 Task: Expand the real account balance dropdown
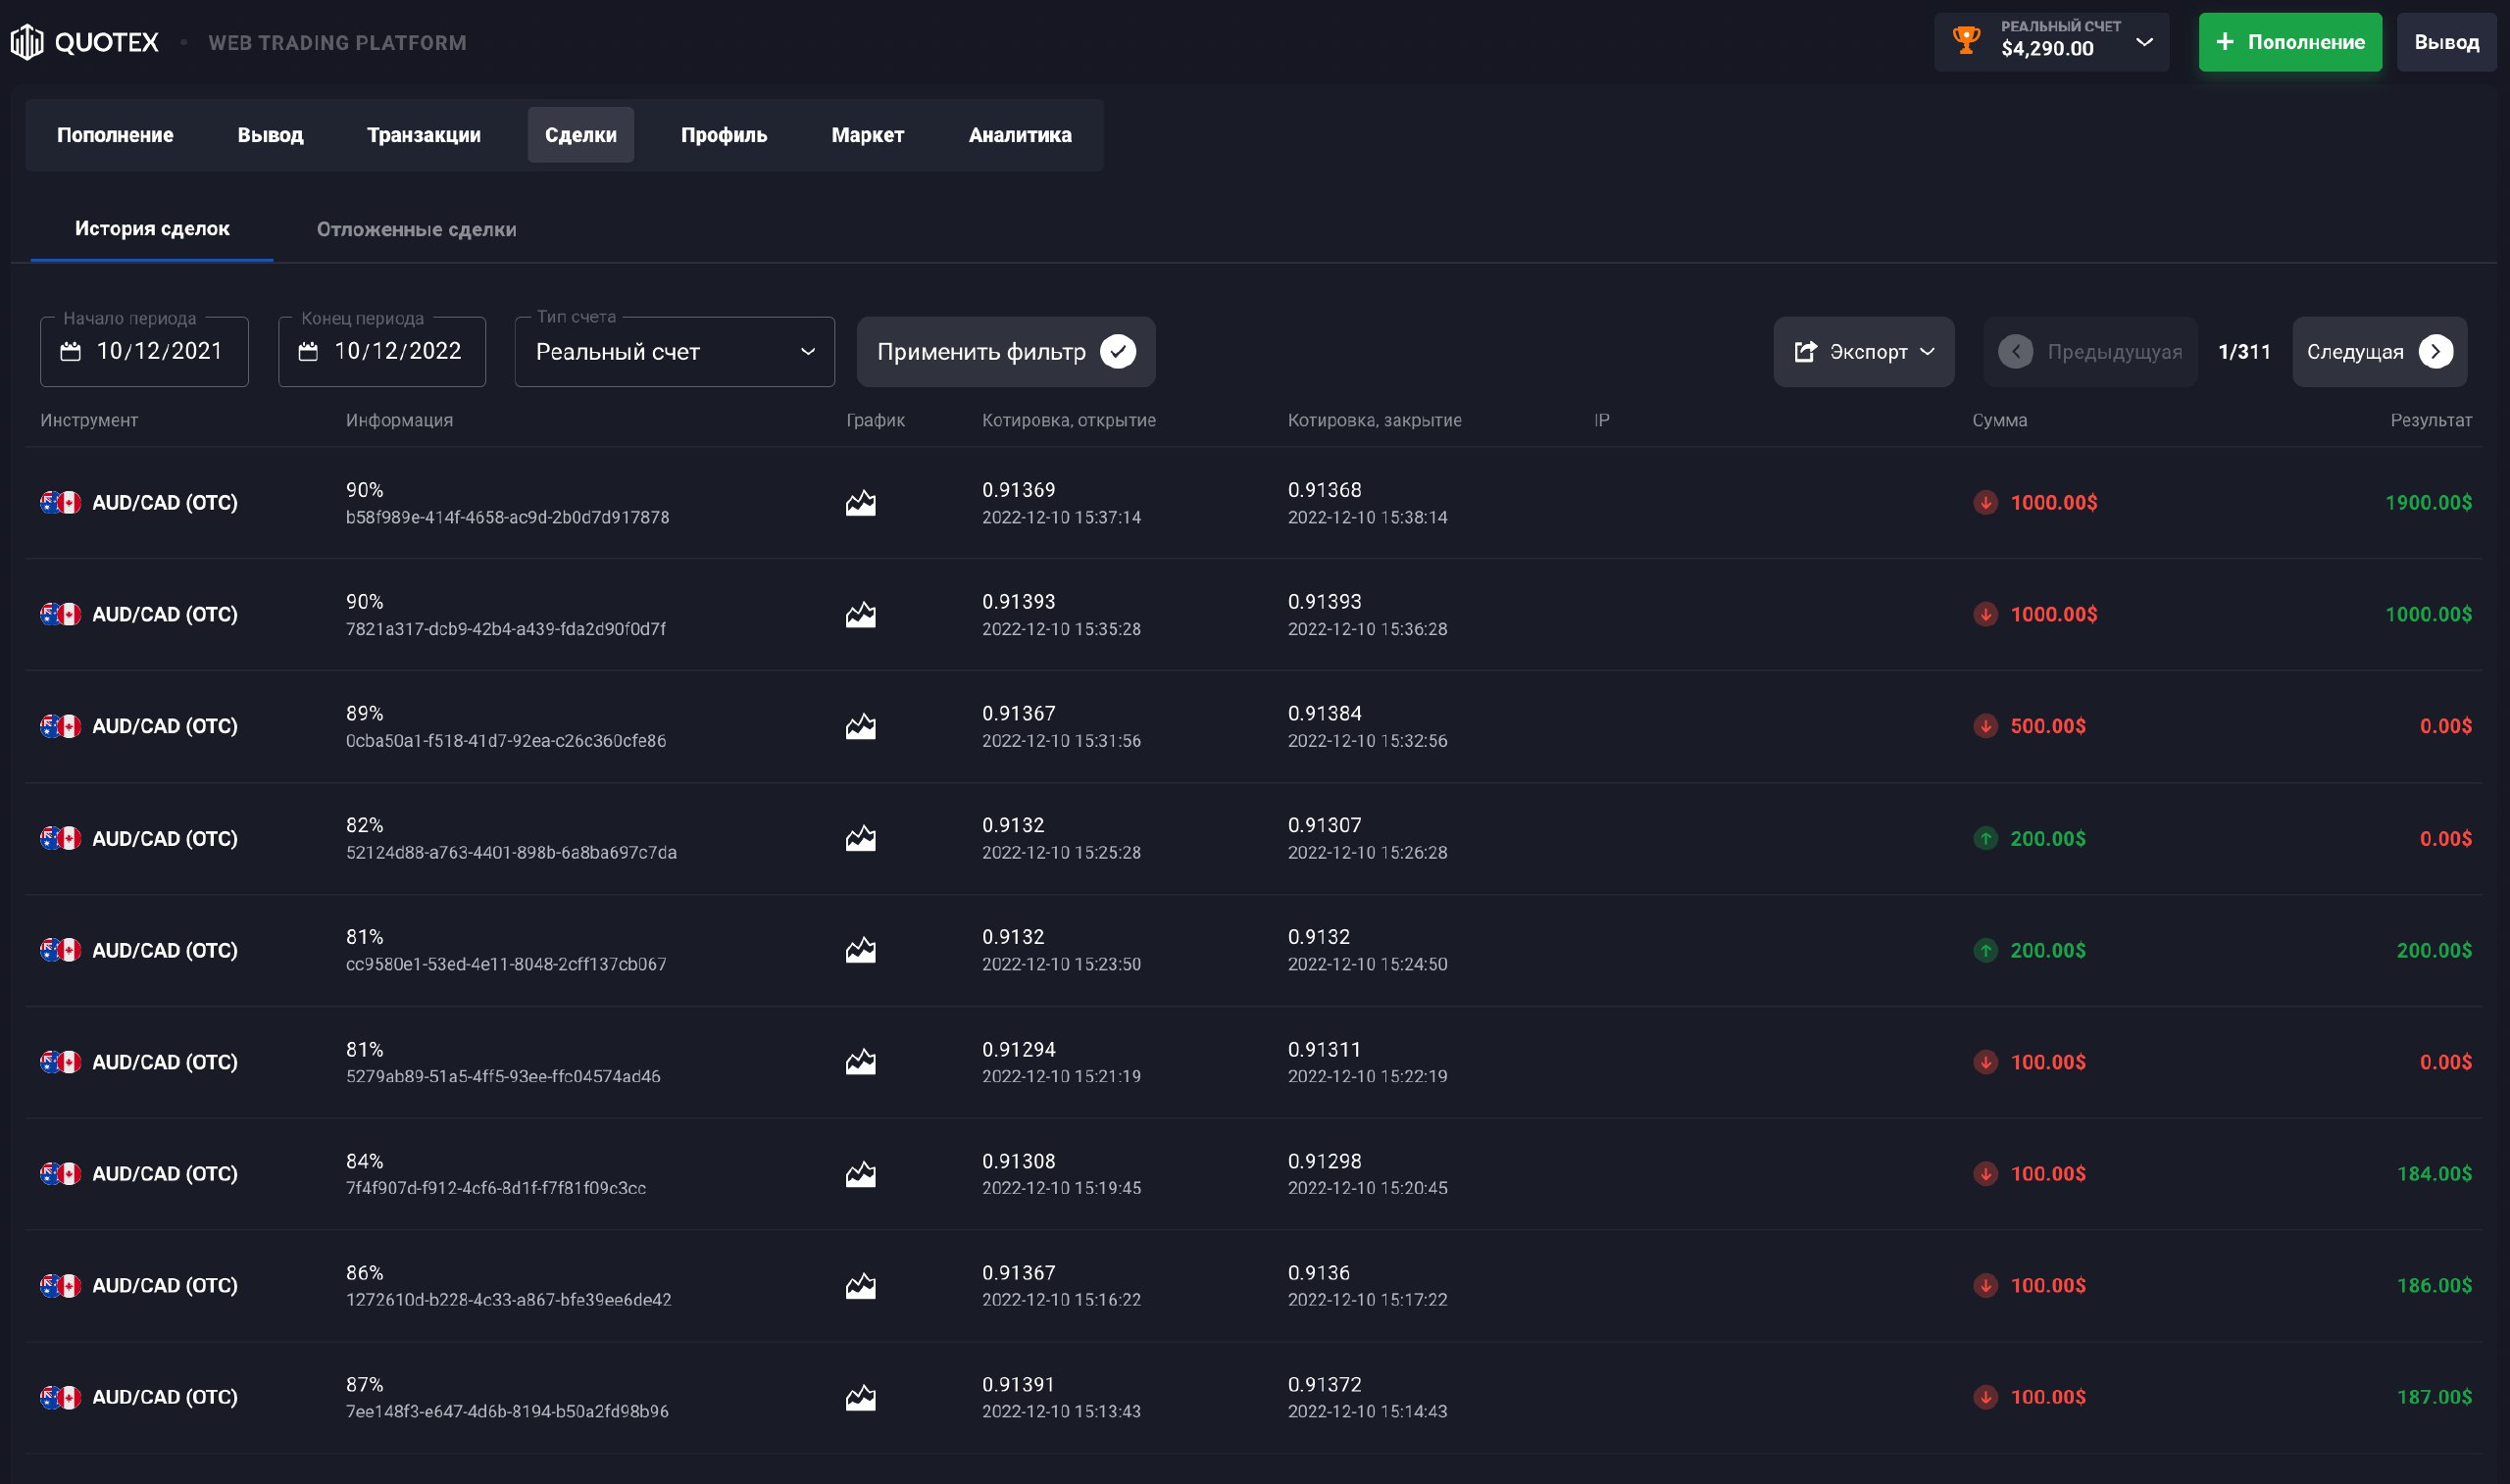(2144, 42)
